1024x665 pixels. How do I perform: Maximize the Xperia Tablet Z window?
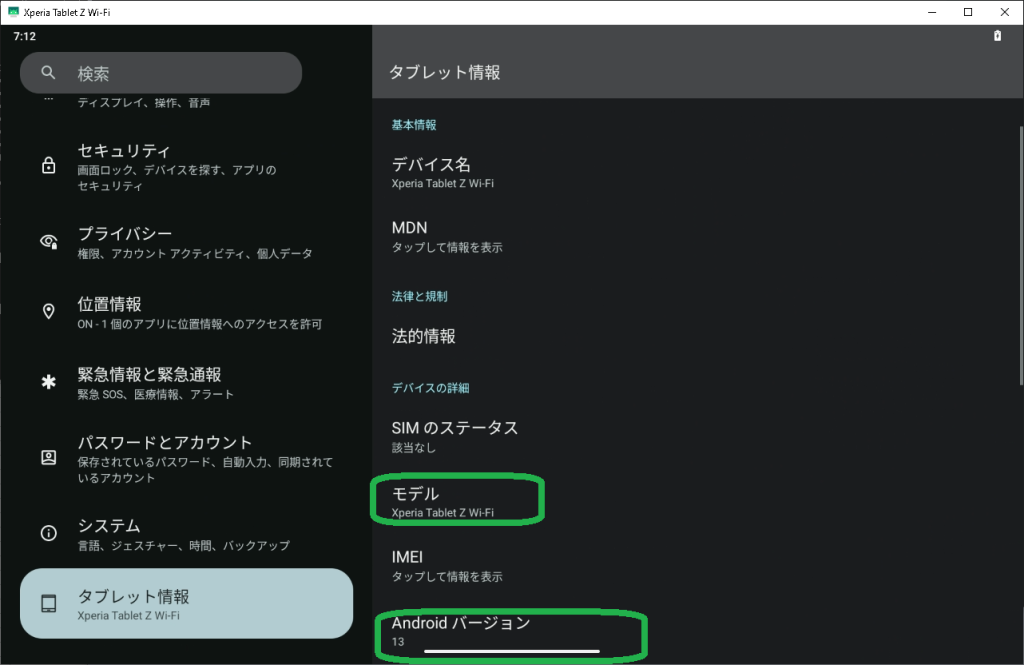click(x=968, y=12)
